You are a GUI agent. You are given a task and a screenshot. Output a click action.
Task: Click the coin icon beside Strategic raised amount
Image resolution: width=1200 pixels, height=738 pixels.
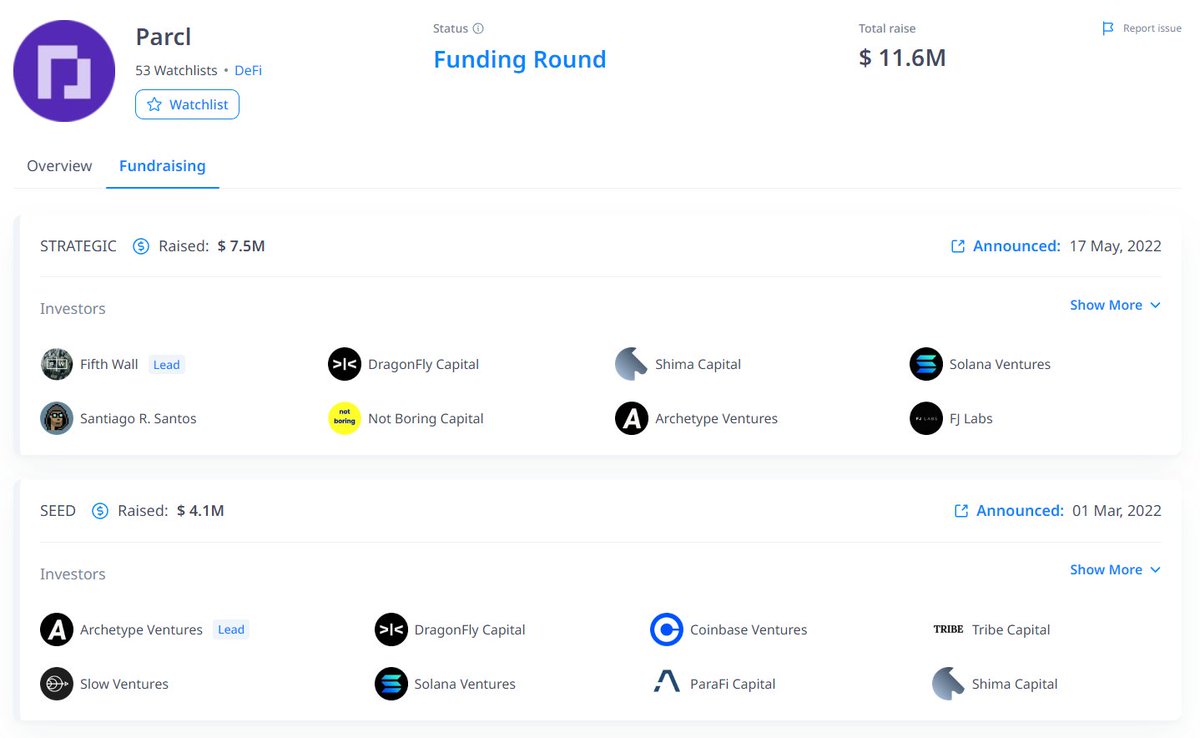[x=141, y=245]
